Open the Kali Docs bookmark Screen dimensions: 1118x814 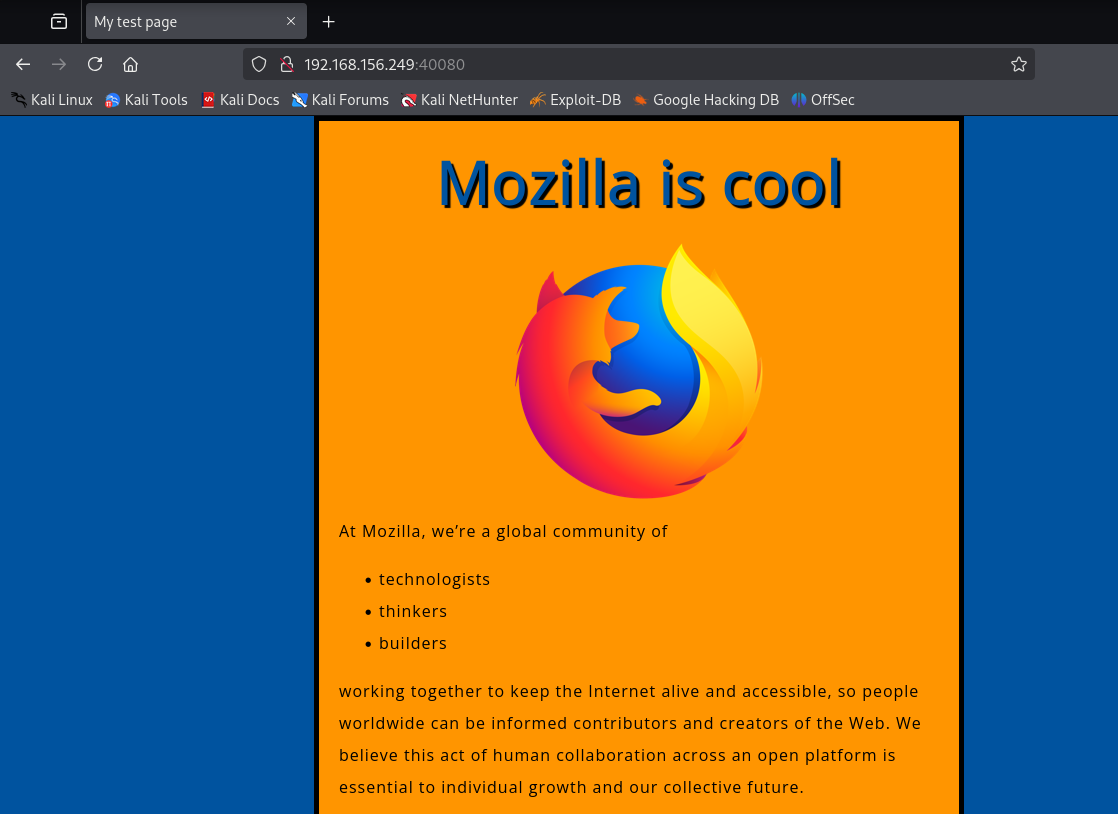(240, 100)
